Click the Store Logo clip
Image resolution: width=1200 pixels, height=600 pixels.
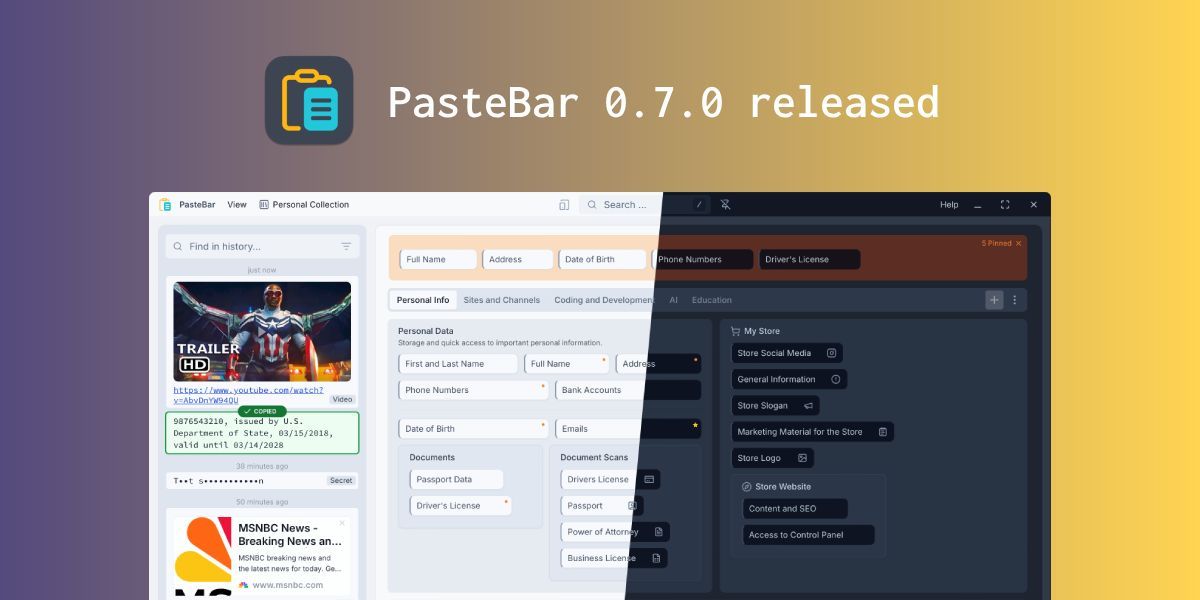(772, 458)
